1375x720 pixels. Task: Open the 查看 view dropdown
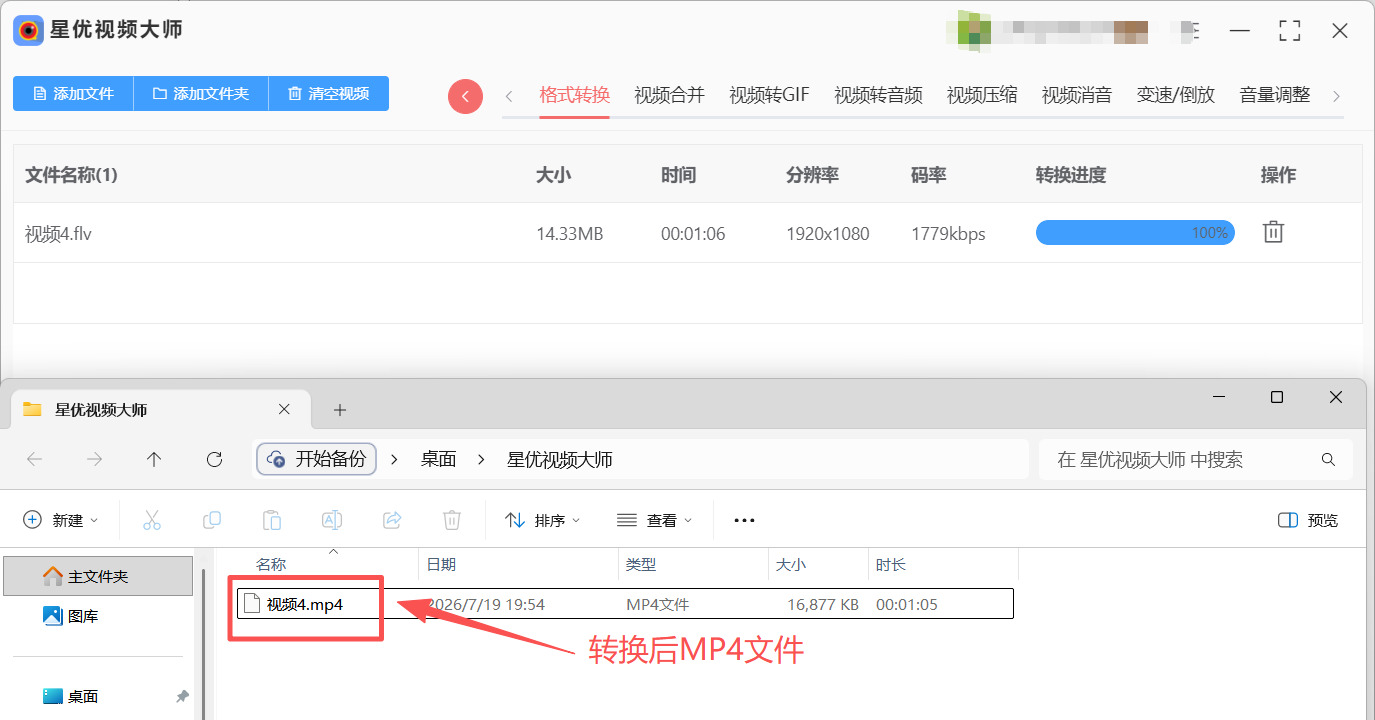(x=655, y=520)
